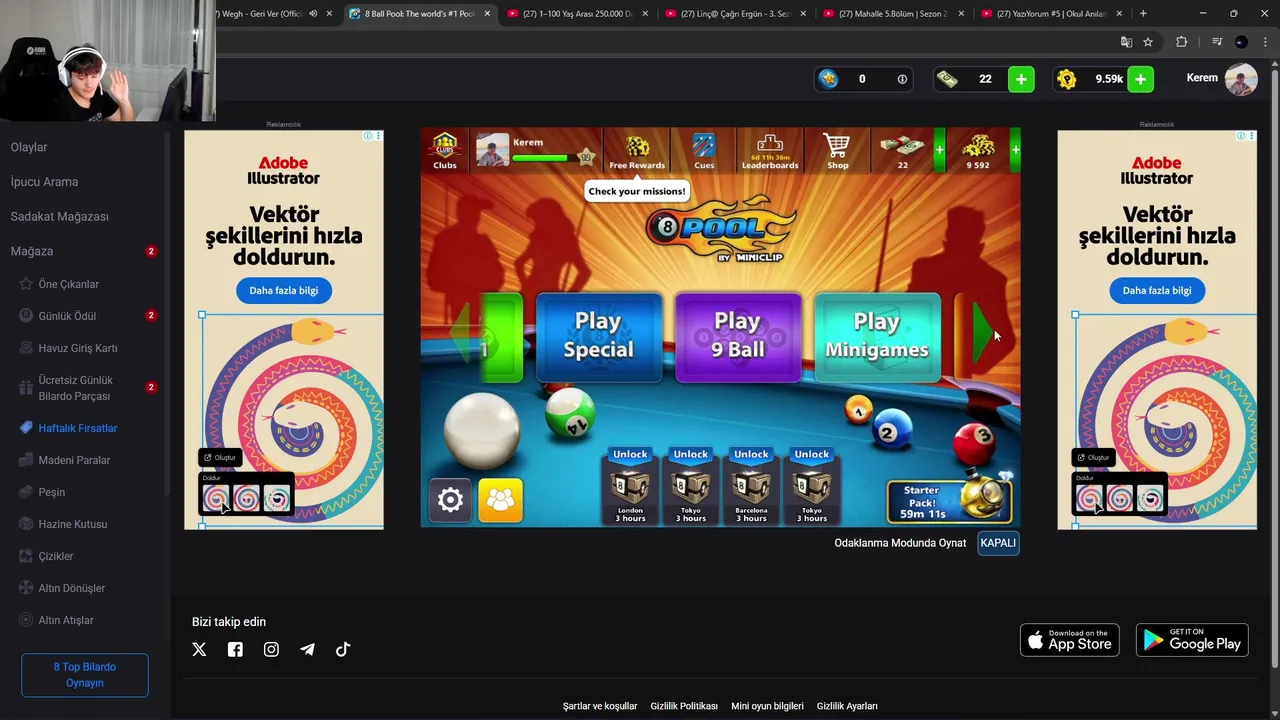
Task: Click the info icon beside 0 points
Action: 902,79
